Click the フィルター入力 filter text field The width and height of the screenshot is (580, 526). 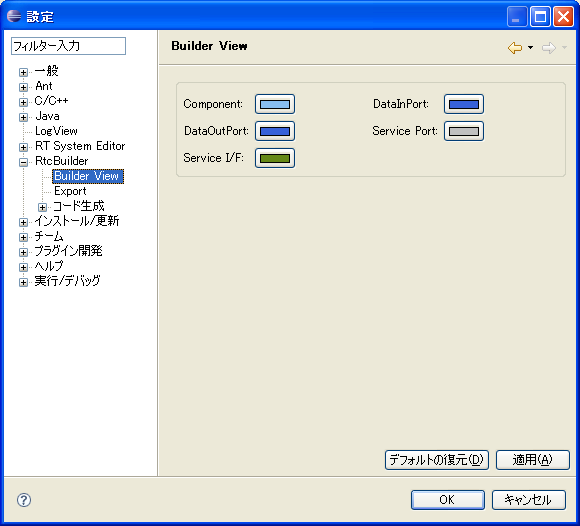[68, 46]
